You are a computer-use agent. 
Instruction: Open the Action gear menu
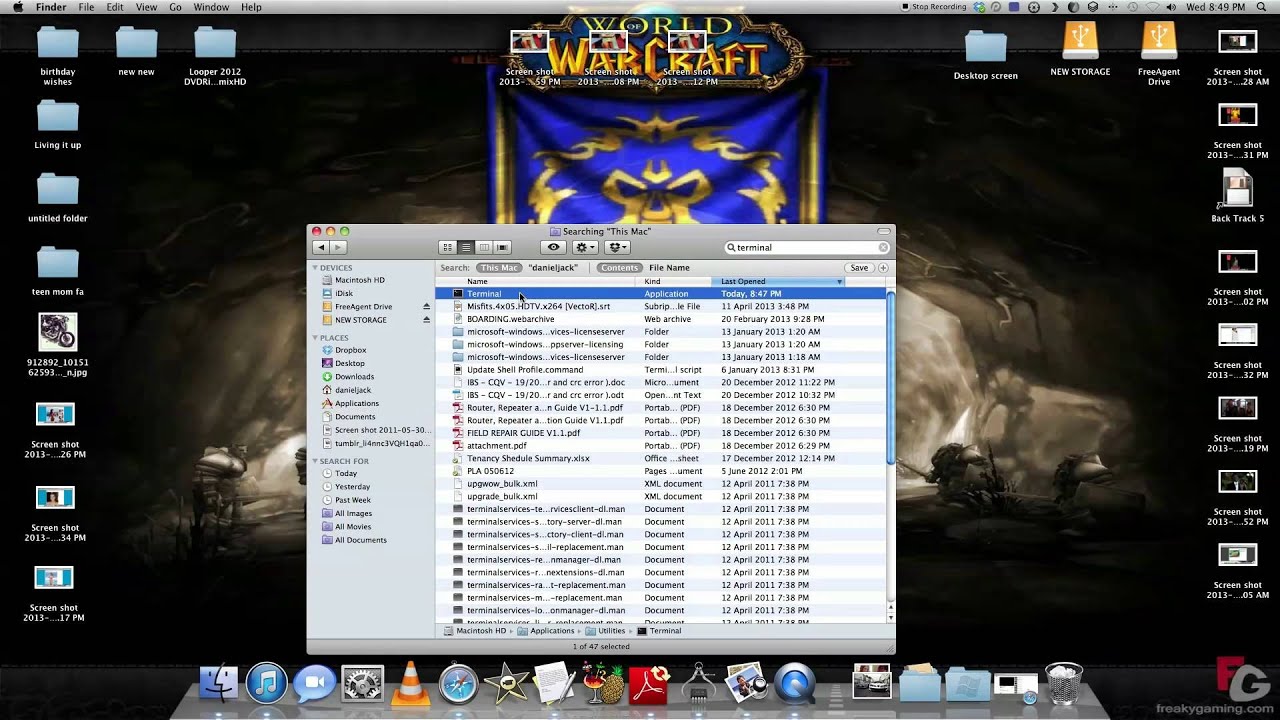coord(585,247)
